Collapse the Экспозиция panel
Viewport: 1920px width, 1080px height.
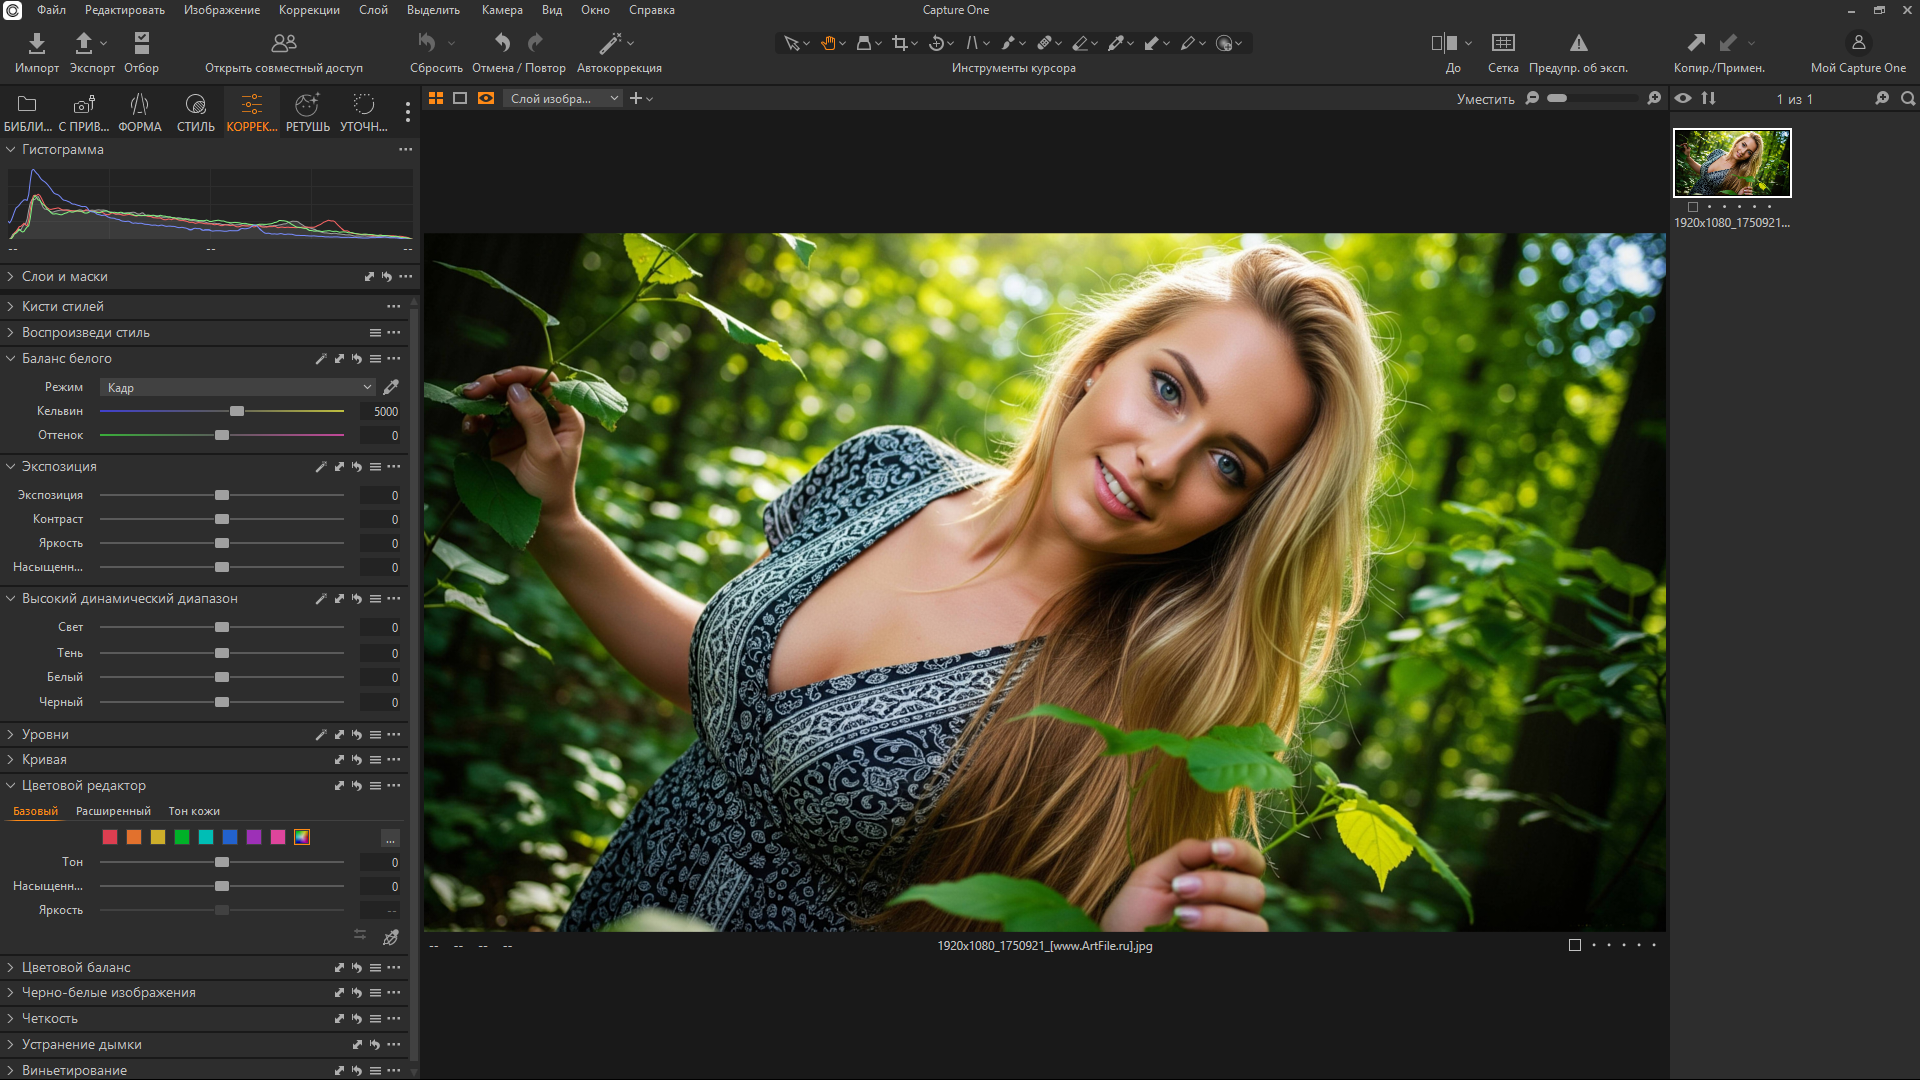point(58,466)
